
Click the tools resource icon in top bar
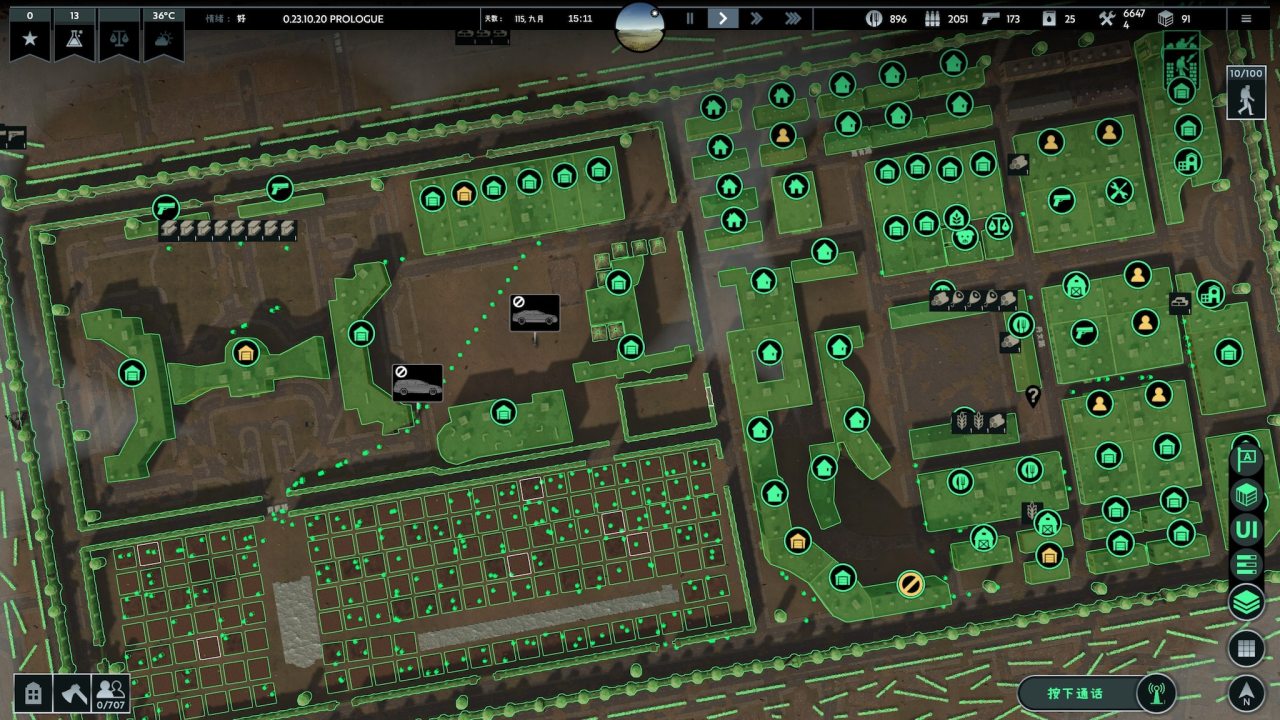click(x=1107, y=19)
